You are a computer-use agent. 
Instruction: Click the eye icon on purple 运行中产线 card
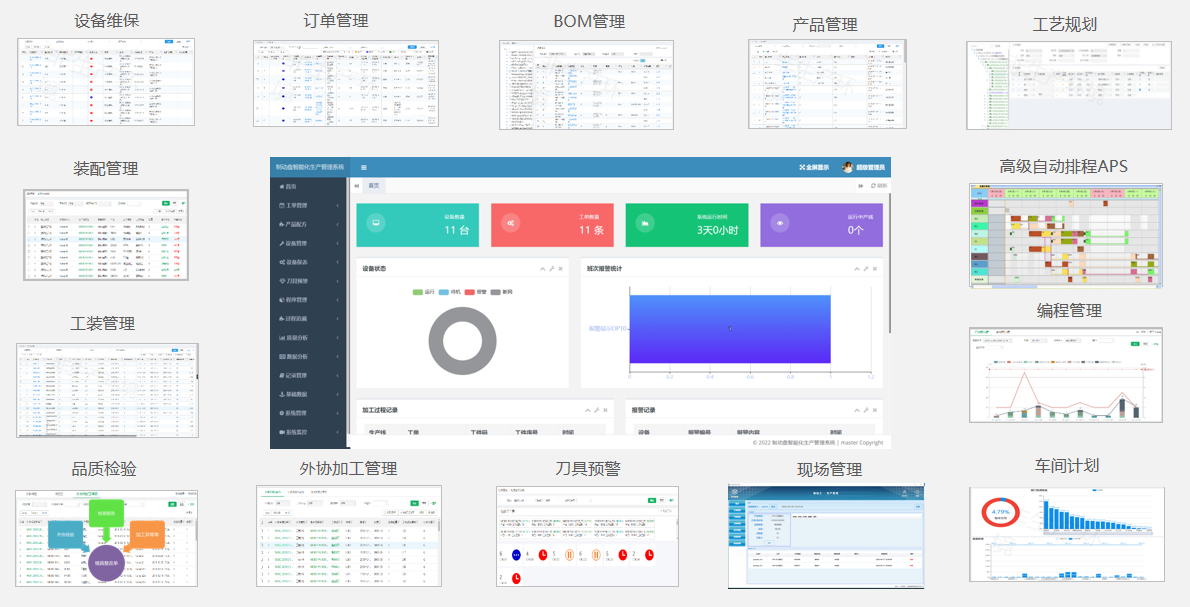point(780,223)
